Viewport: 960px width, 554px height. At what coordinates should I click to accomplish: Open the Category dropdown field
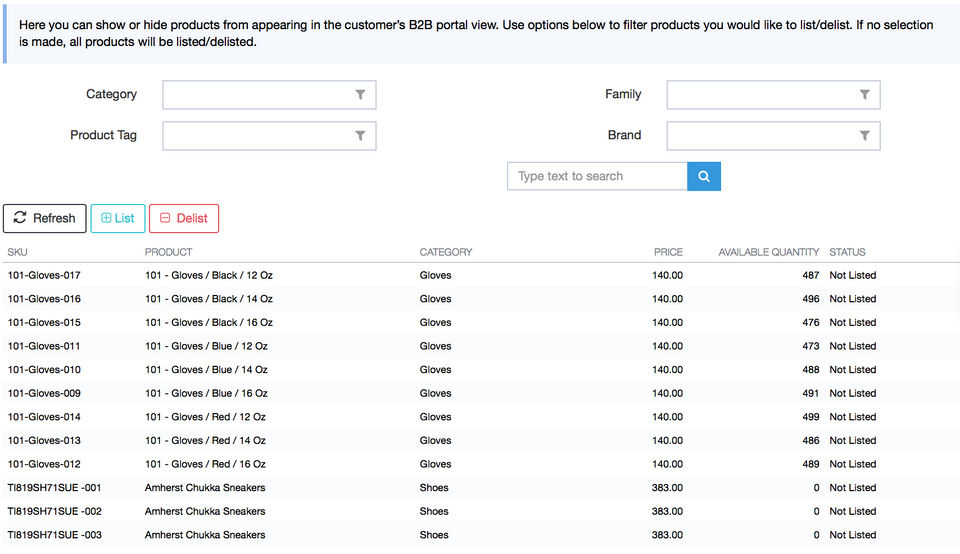coord(258,95)
